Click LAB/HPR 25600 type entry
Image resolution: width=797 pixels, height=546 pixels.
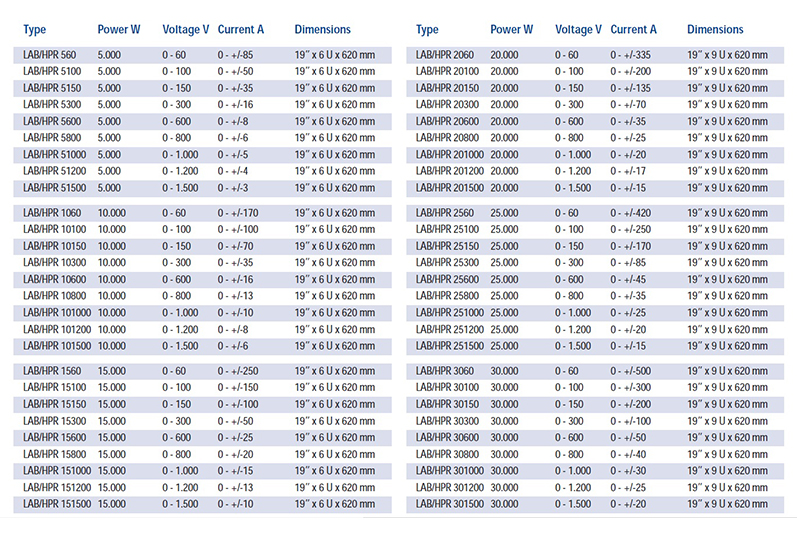(x=447, y=280)
